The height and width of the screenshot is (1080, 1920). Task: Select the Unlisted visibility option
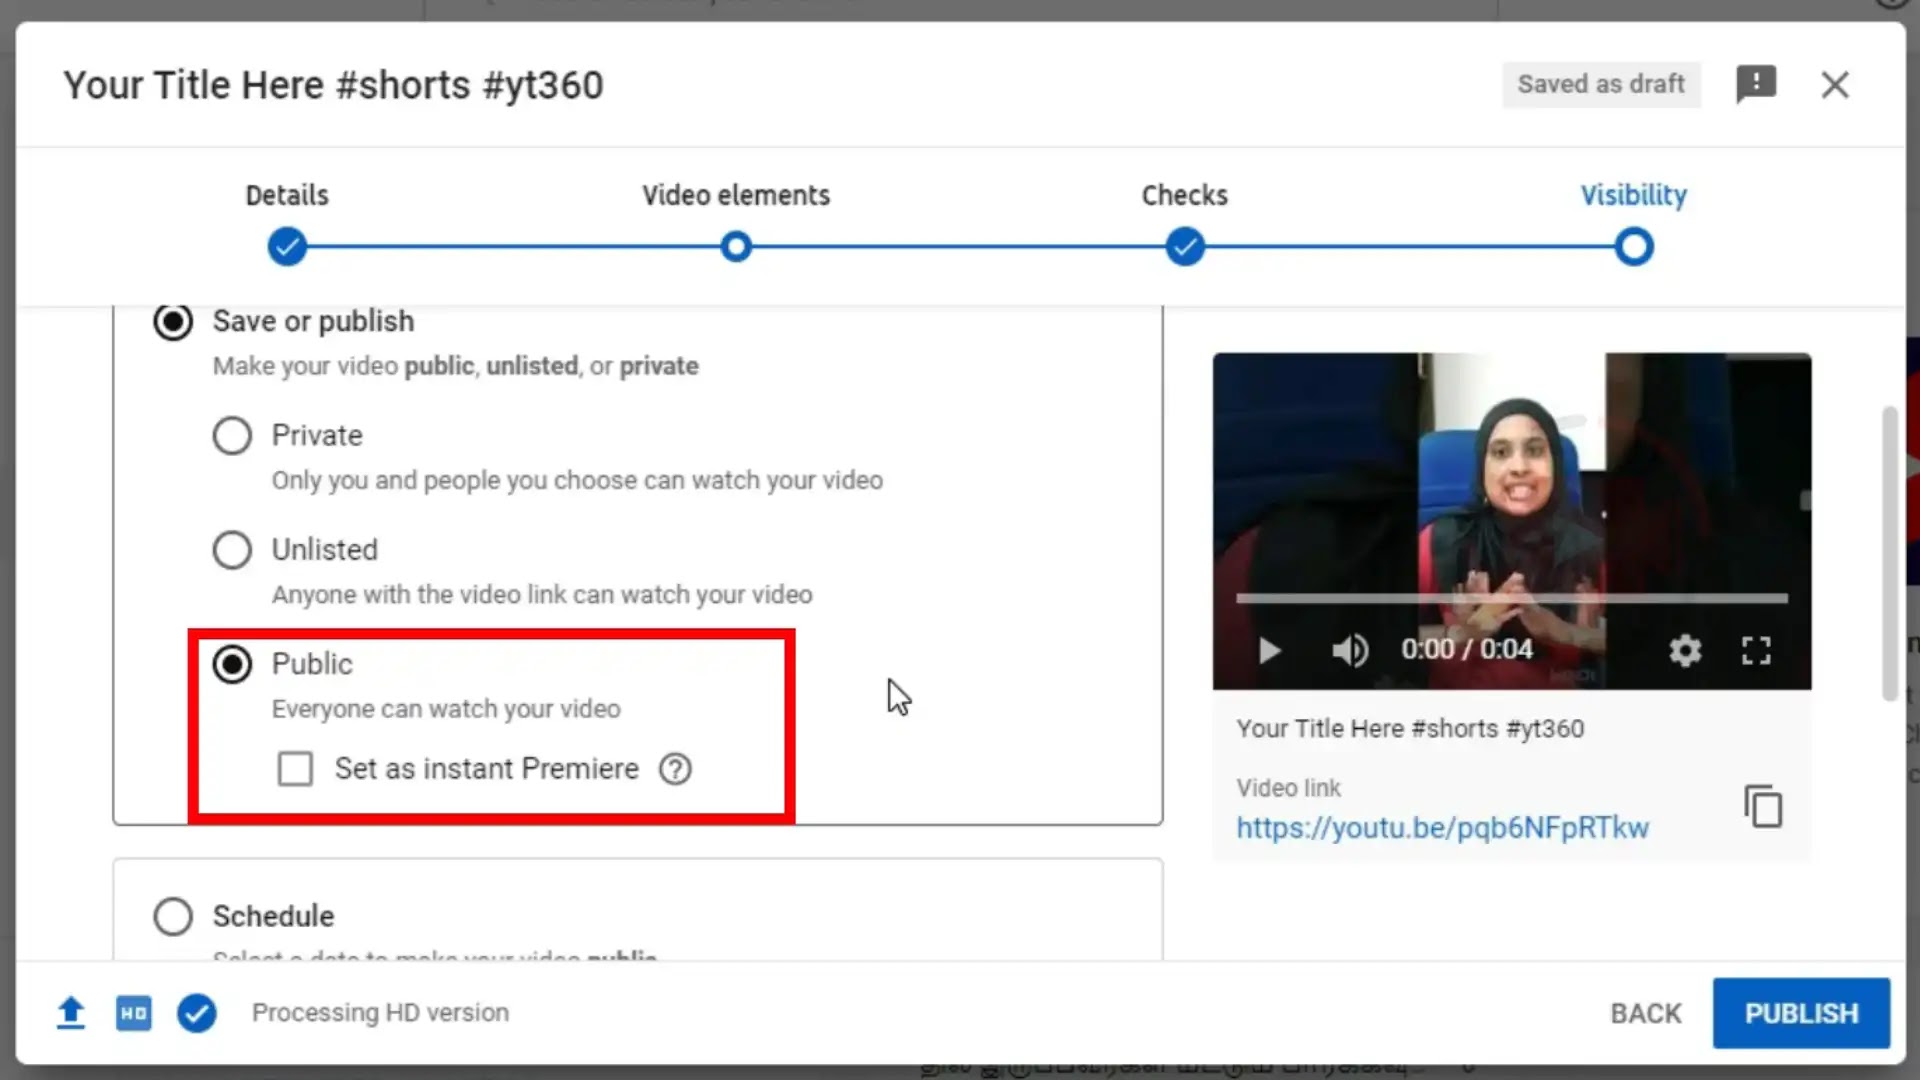coord(232,550)
